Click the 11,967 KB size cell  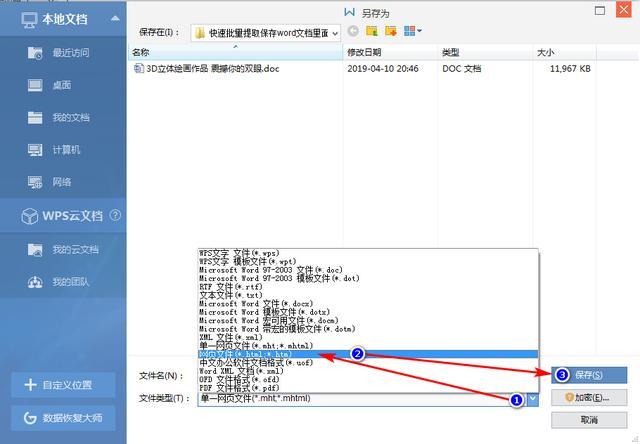pos(570,69)
